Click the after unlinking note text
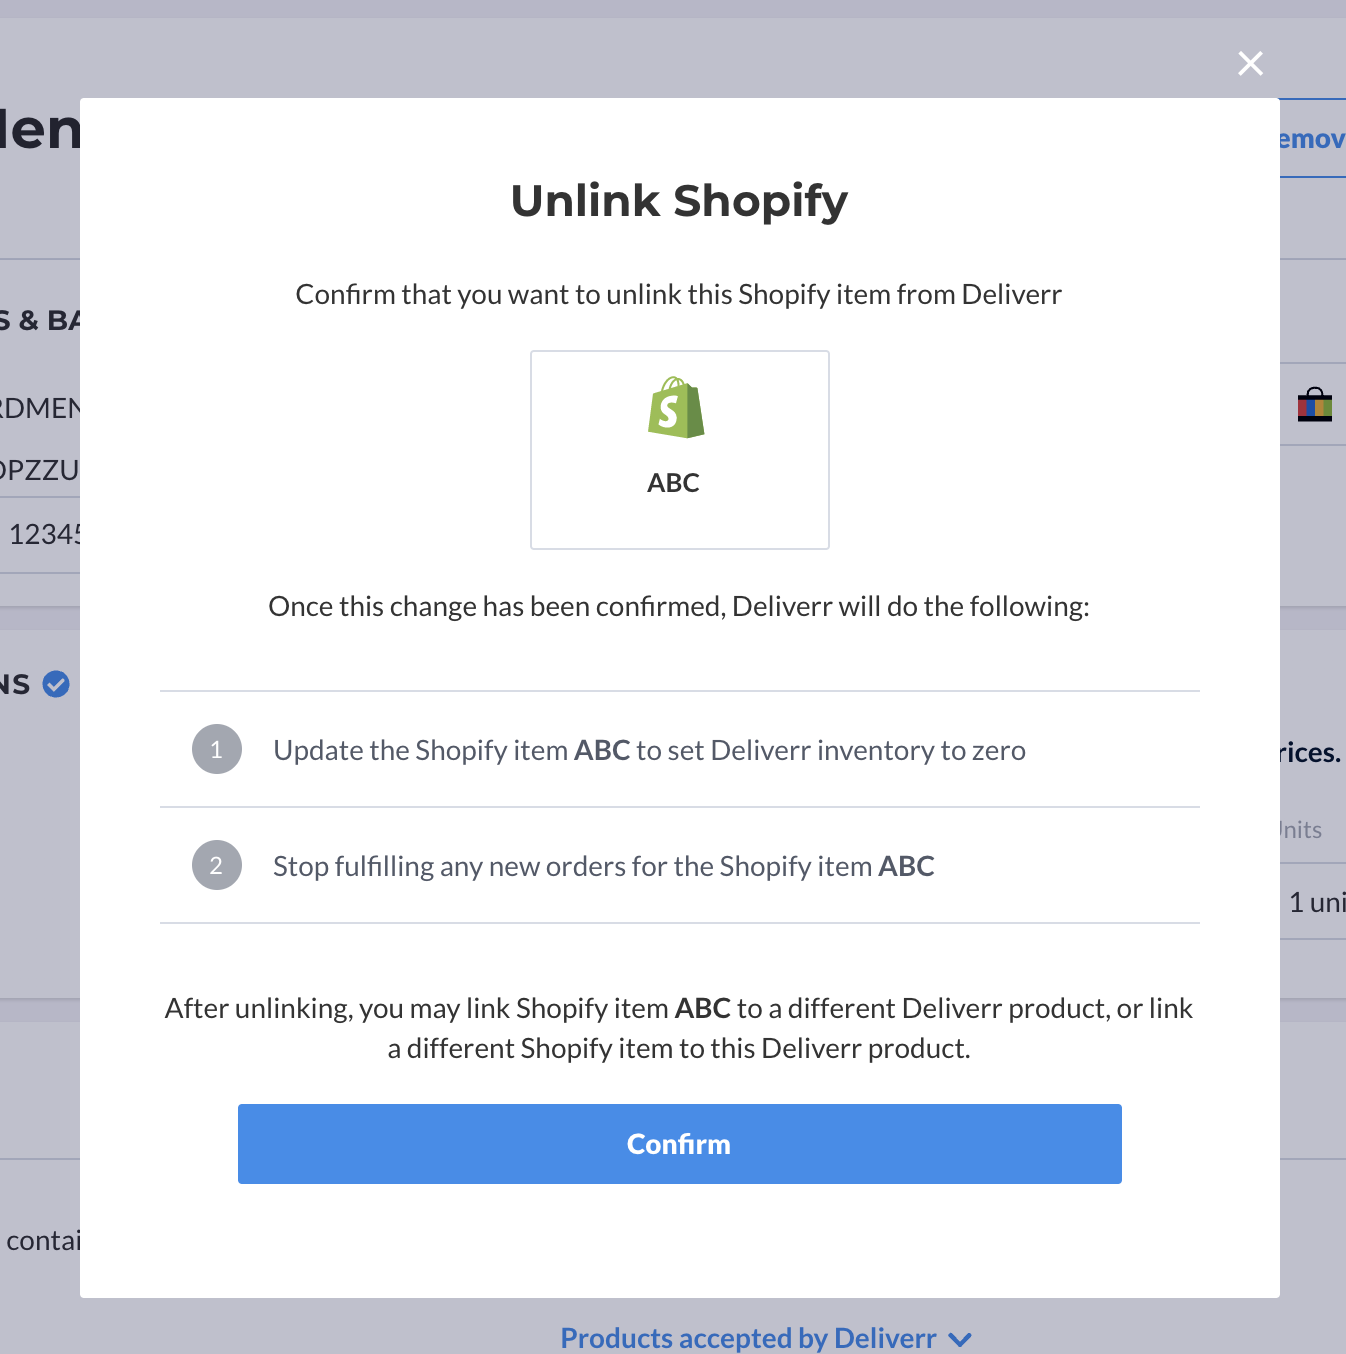This screenshot has height=1354, width=1346. (x=679, y=1028)
